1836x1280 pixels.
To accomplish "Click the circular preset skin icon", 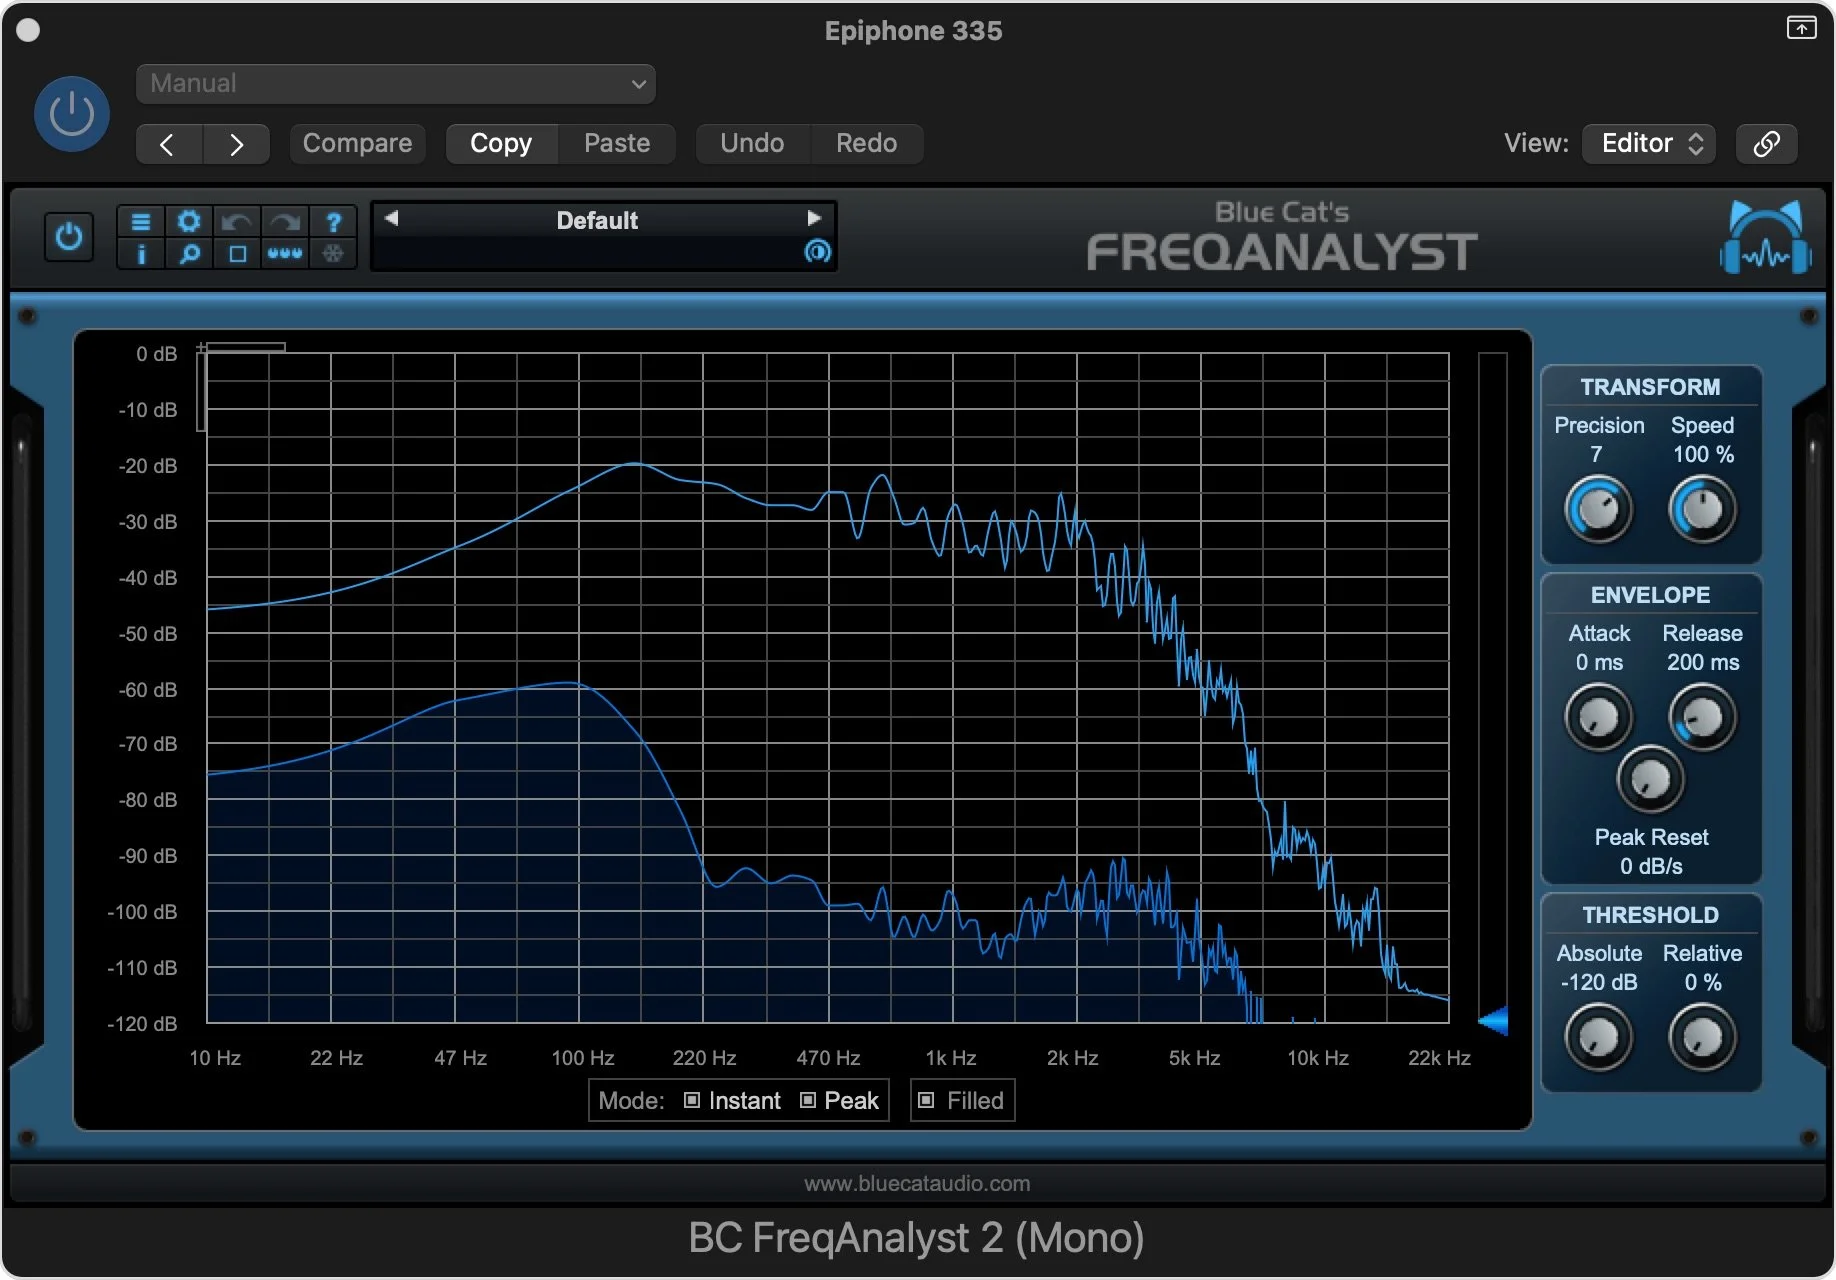I will [817, 252].
